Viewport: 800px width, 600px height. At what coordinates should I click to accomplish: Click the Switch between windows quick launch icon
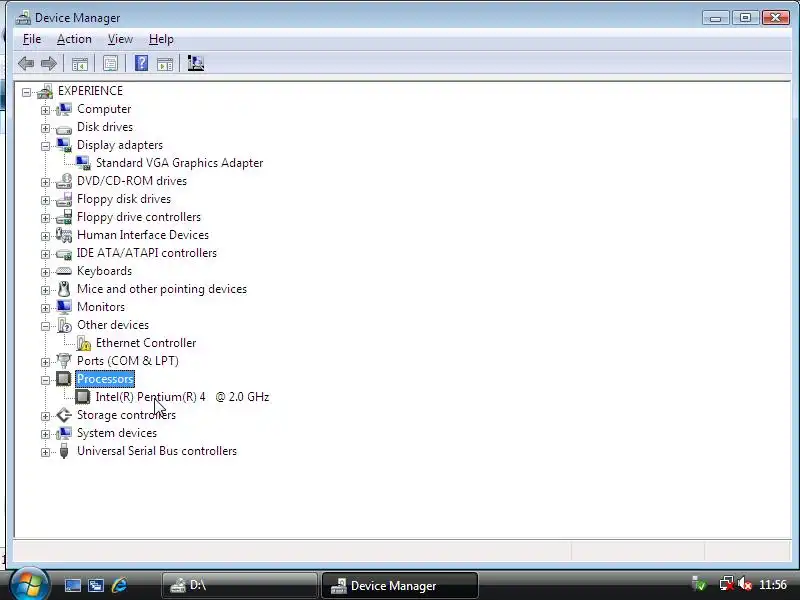click(x=96, y=585)
